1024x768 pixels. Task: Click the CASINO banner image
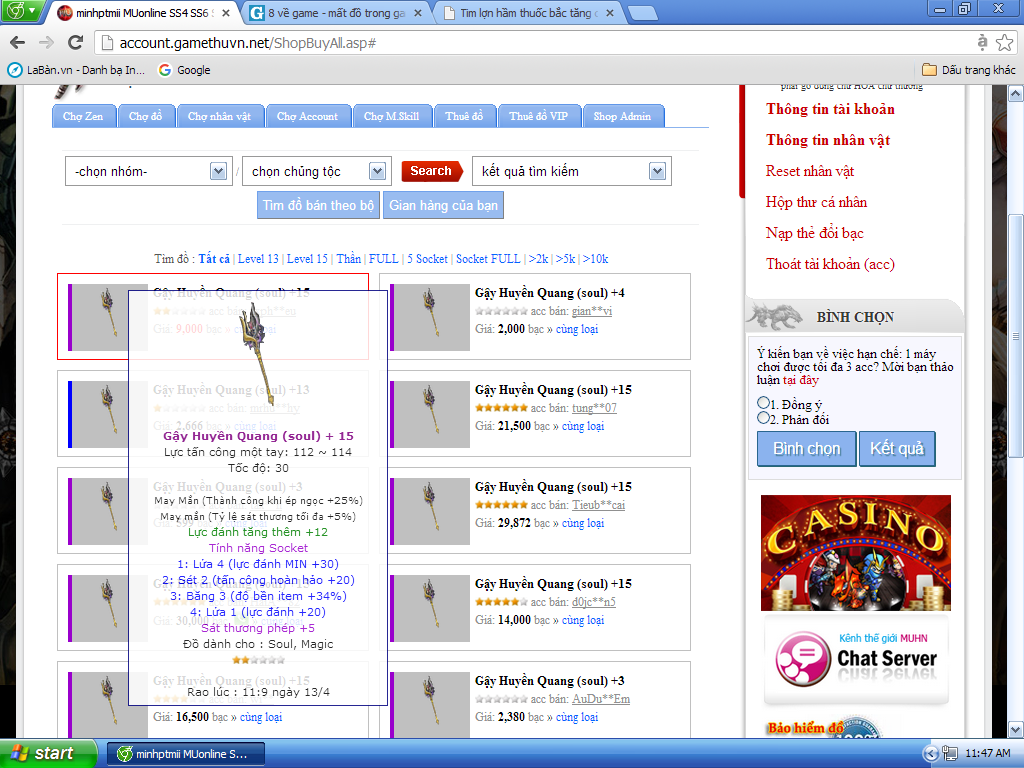click(856, 552)
